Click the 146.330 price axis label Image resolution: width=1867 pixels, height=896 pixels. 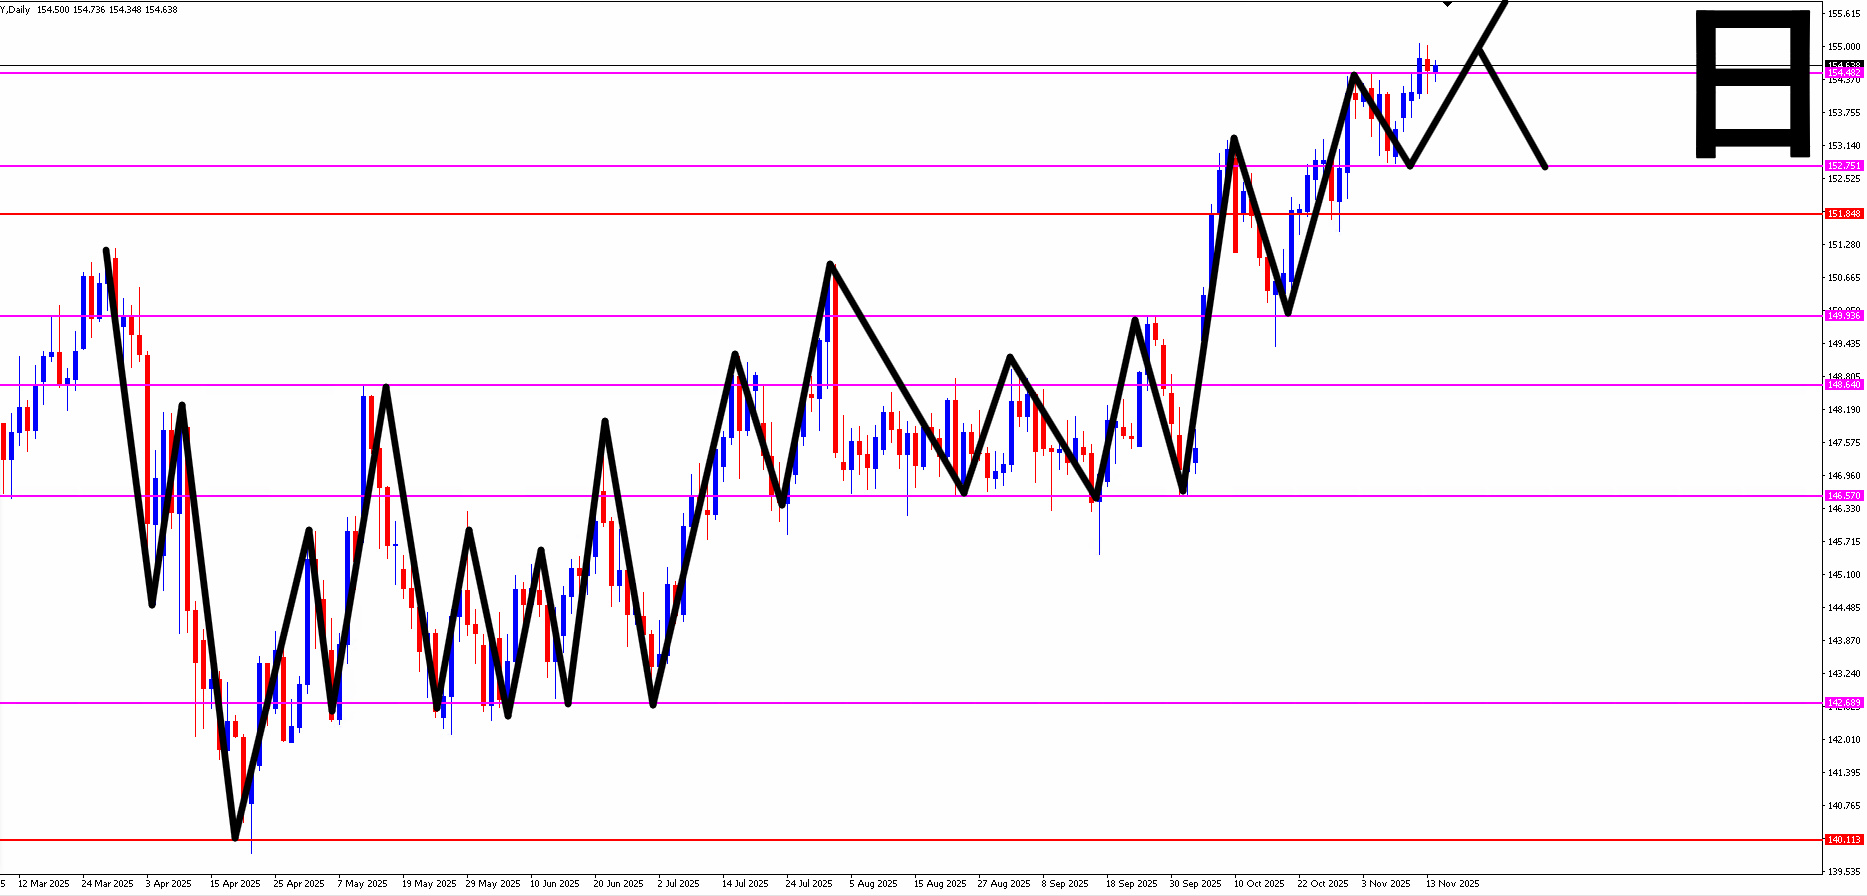tap(1844, 509)
